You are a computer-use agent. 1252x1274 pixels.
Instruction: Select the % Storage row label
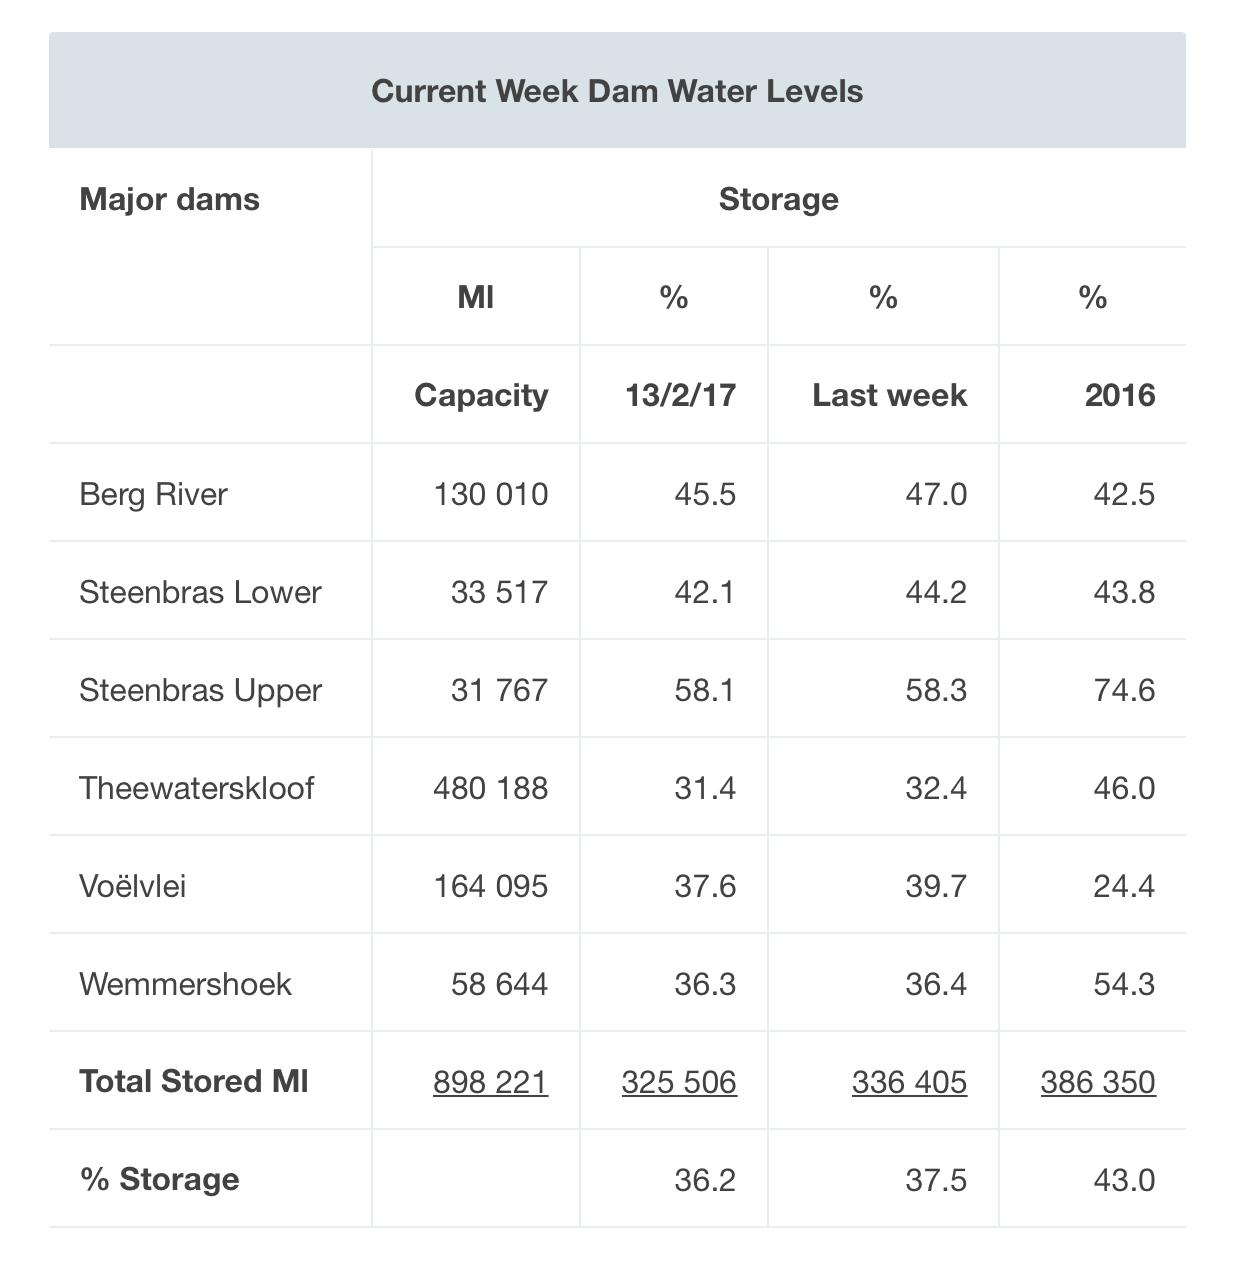click(159, 1179)
